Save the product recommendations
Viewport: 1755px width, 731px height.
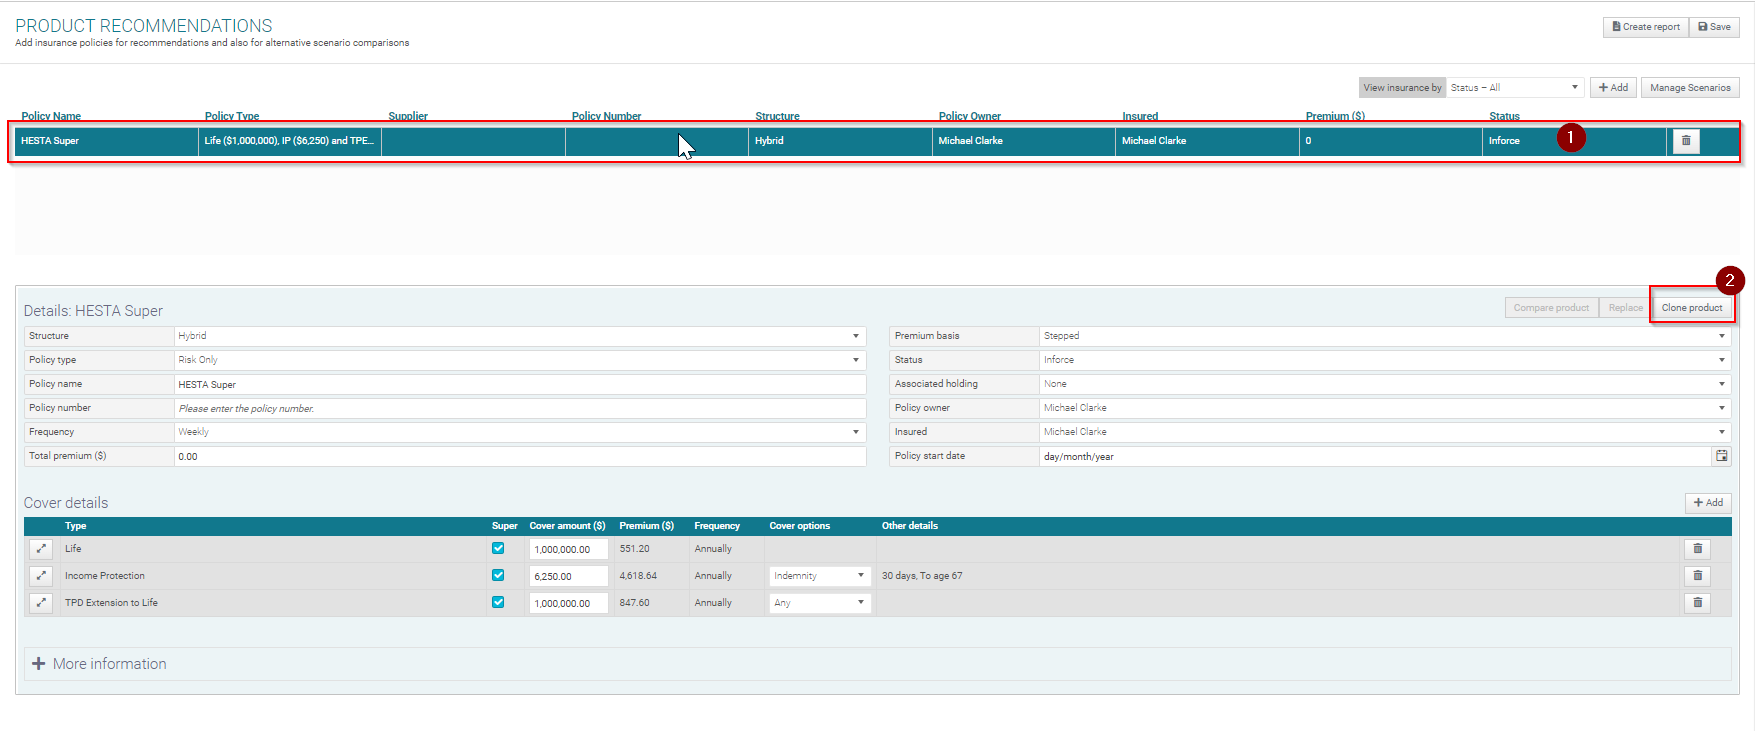click(1714, 27)
